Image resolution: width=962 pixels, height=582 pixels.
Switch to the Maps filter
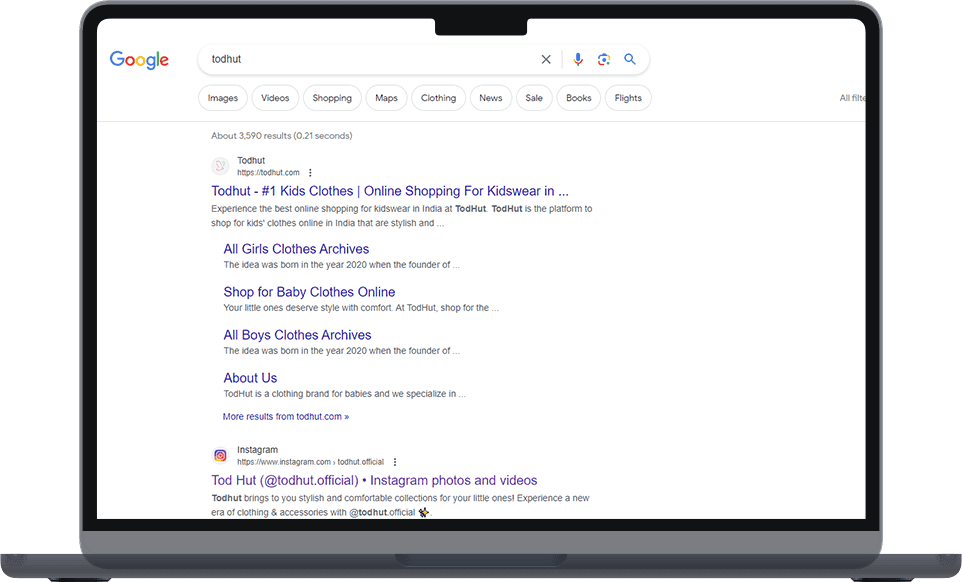click(x=387, y=98)
